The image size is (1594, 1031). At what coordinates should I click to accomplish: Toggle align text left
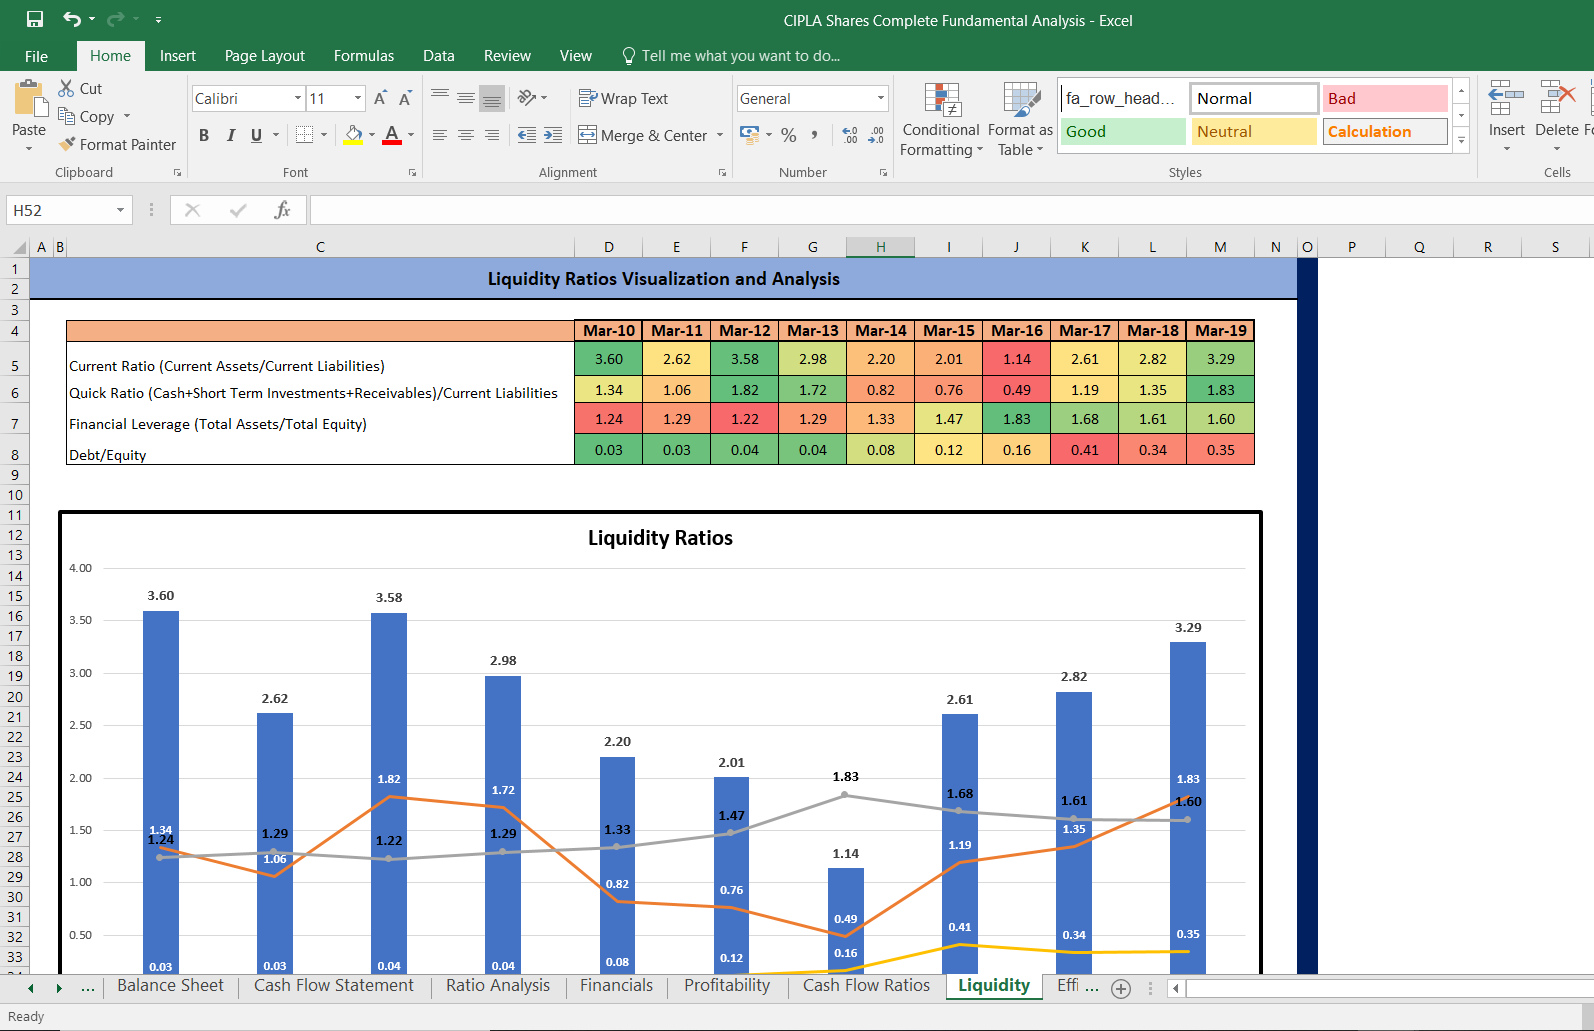[440, 135]
